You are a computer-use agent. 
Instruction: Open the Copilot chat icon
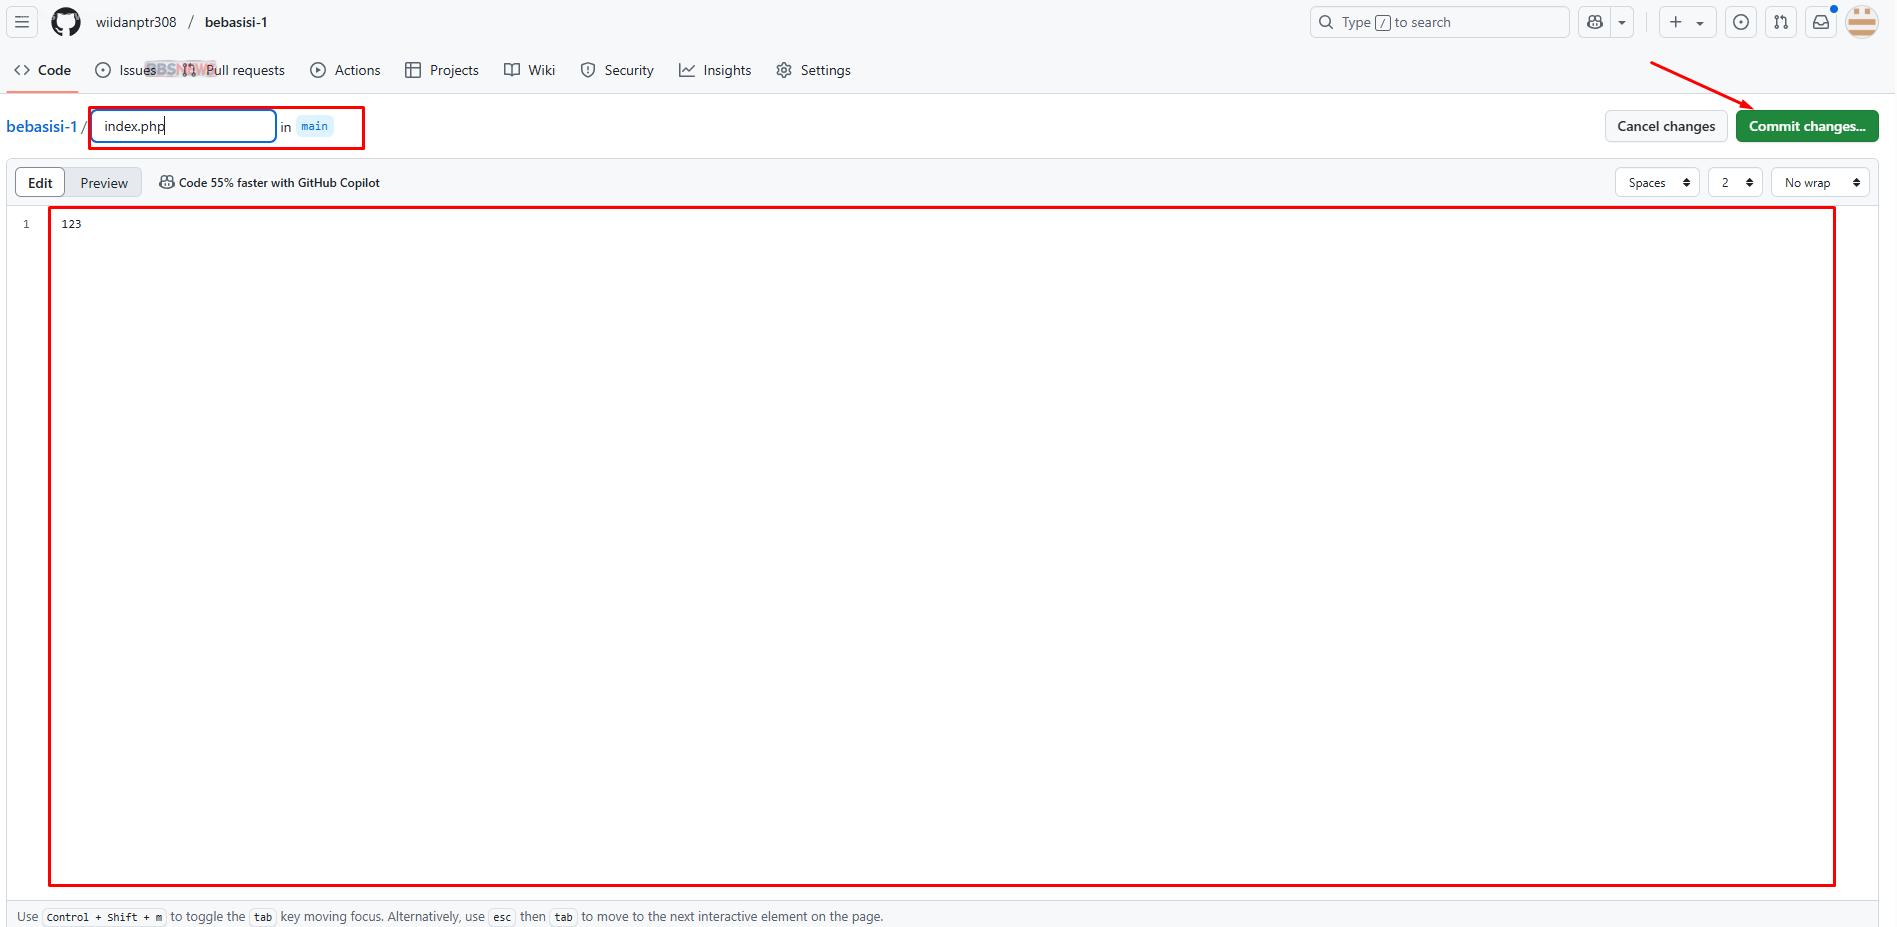click(x=1595, y=22)
